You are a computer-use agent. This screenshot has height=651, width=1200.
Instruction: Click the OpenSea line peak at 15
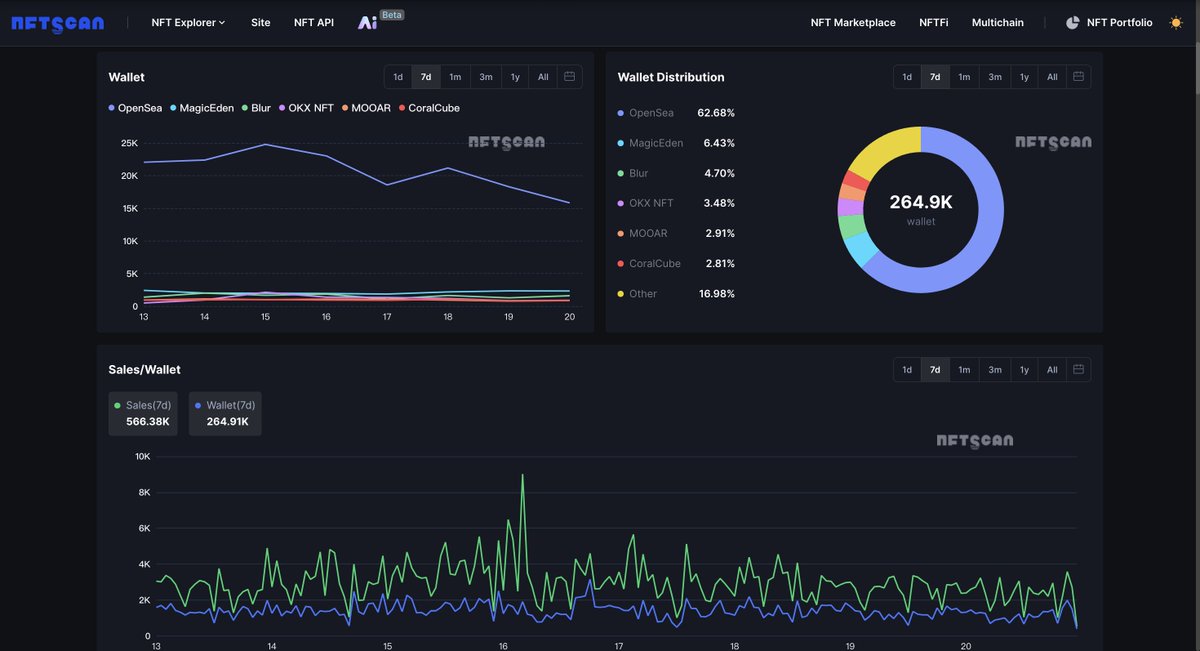click(x=265, y=145)
